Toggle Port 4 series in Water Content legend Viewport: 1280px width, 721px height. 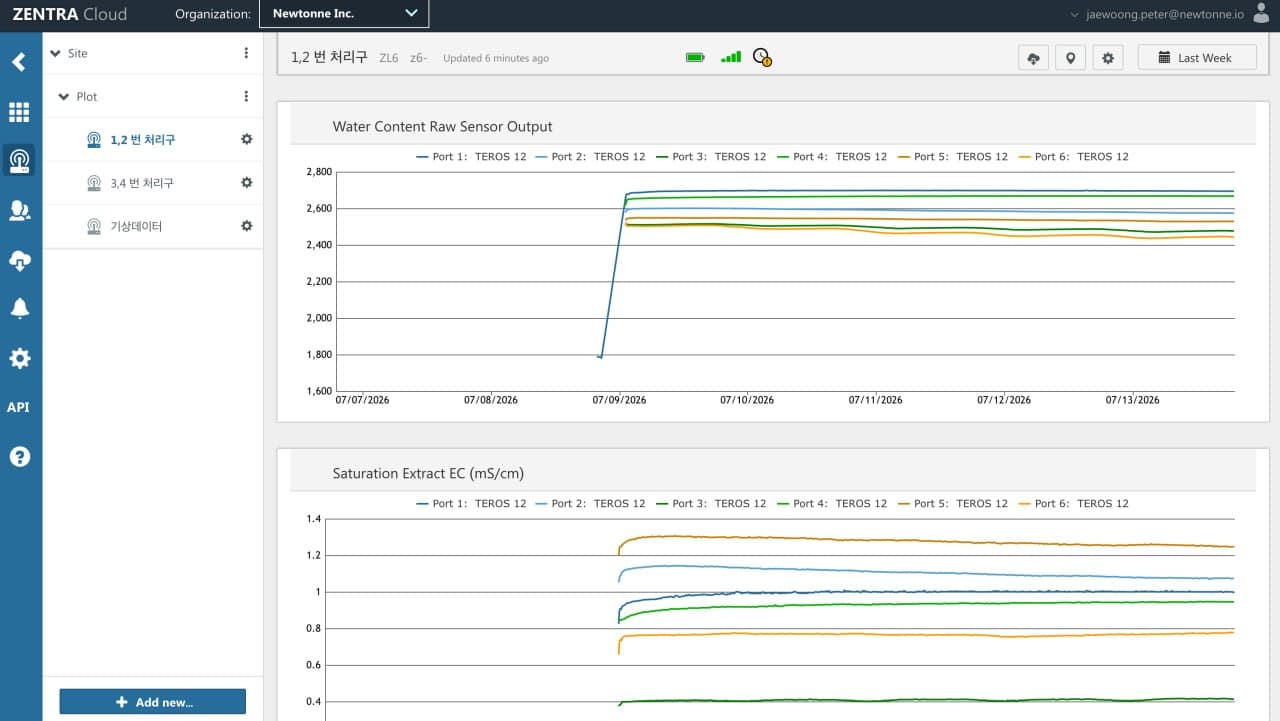click(x=832, y=157)
